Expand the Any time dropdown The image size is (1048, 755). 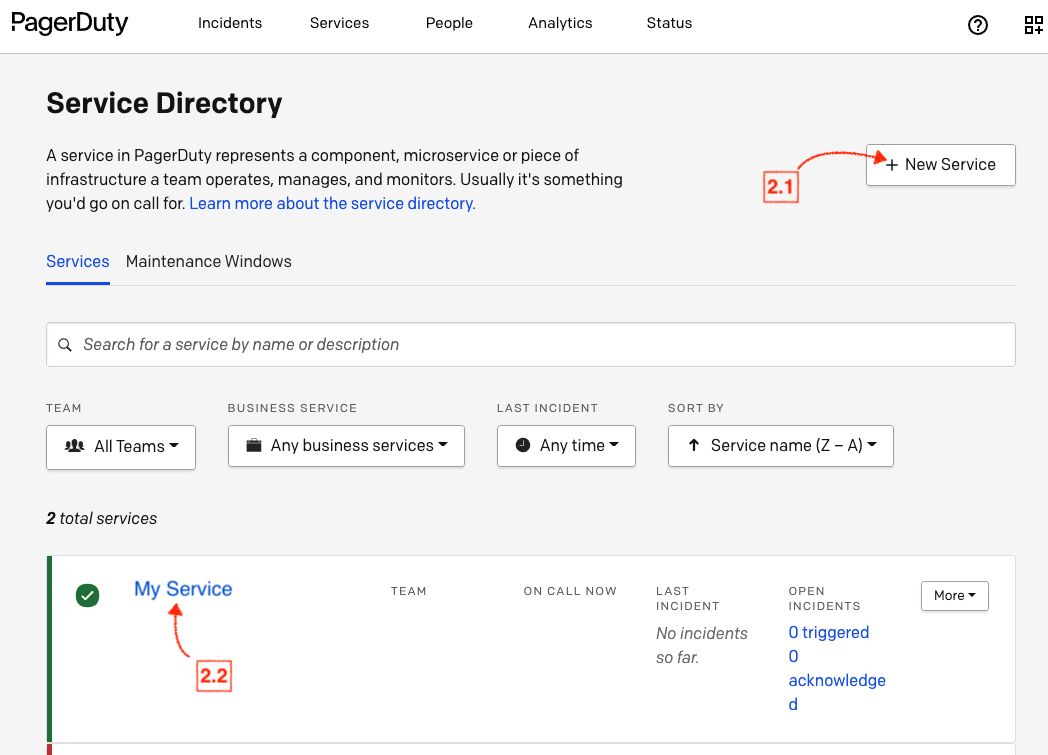coord(566,446)
